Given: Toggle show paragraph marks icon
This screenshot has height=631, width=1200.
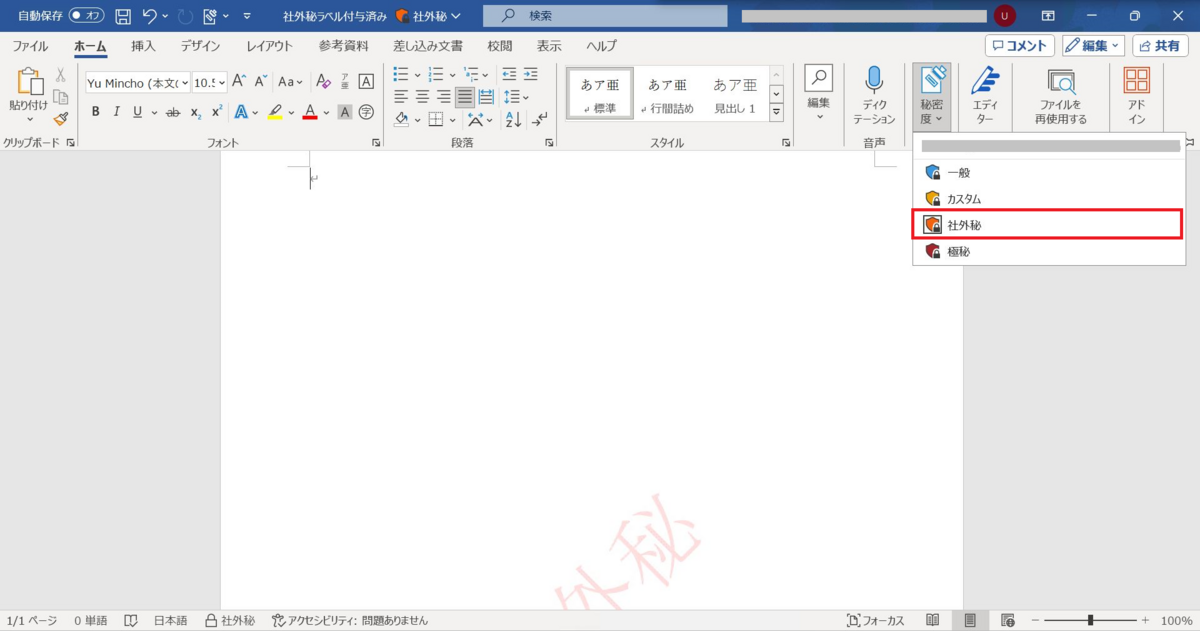Looking at the screenshot, I should tap(540, 119).
